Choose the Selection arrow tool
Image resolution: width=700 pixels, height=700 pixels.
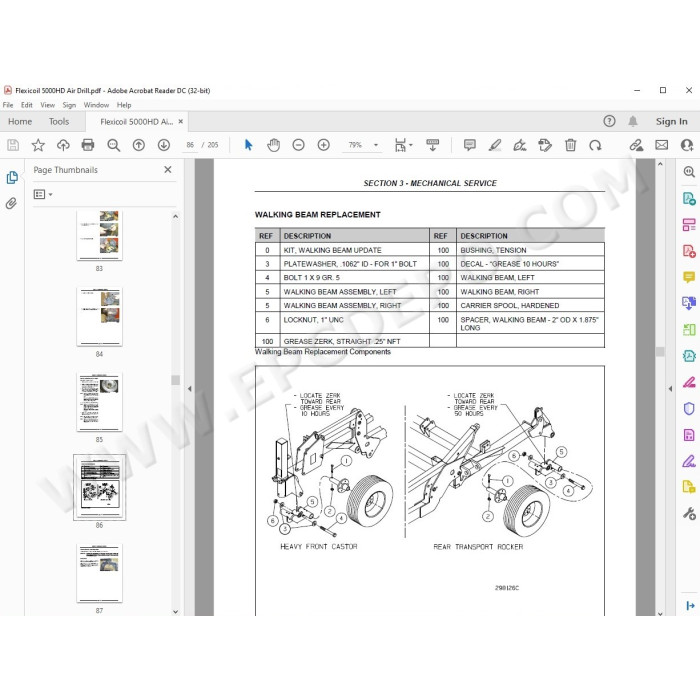pos(249,145)
